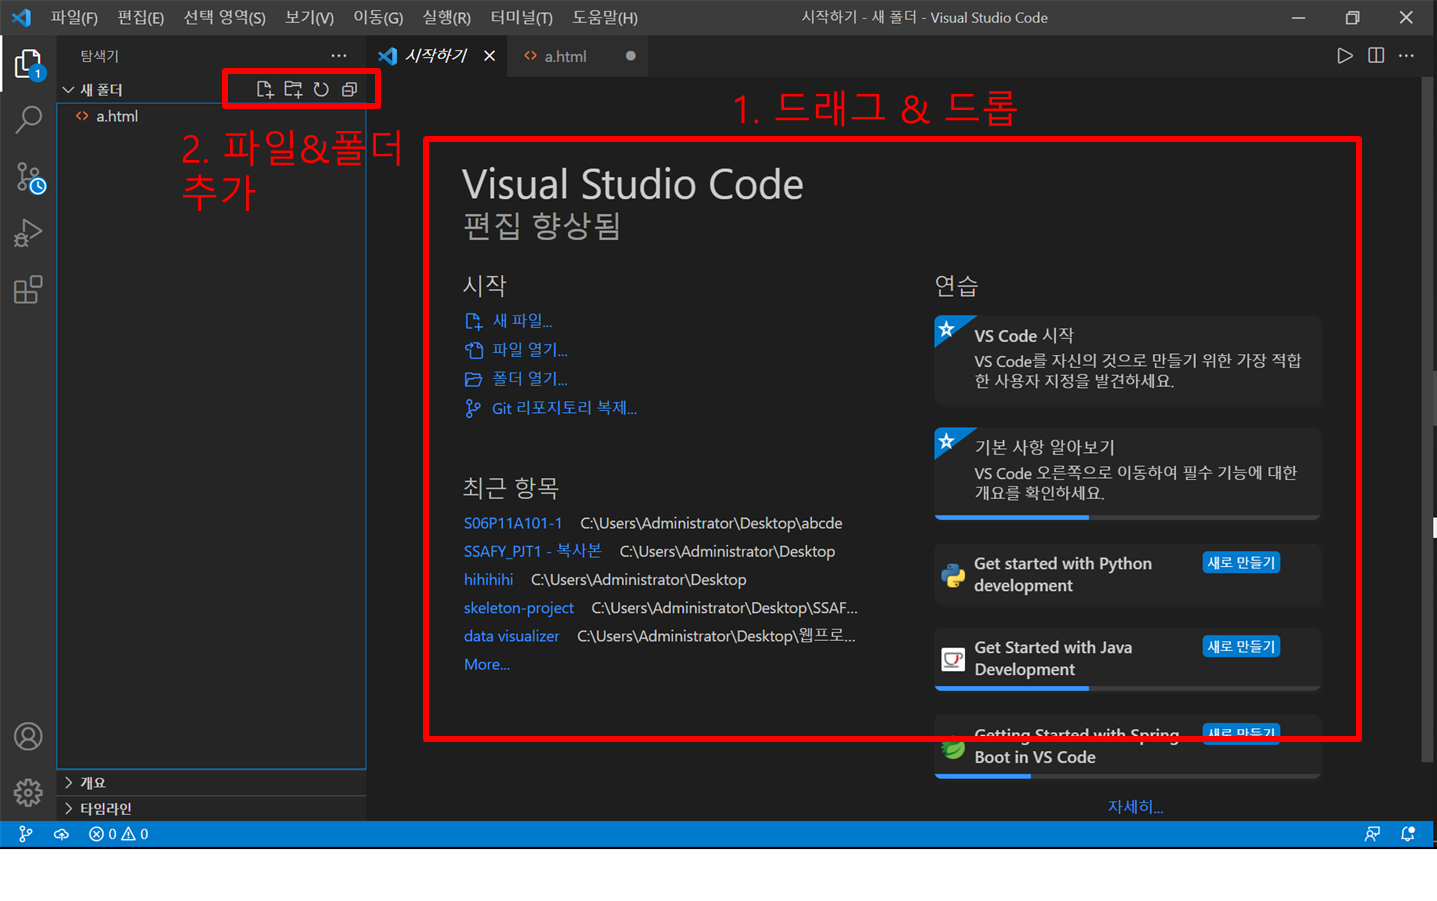Click the branch icon in status bar
The width and height of the screenshot is (1437, 901).
[25, 834]
